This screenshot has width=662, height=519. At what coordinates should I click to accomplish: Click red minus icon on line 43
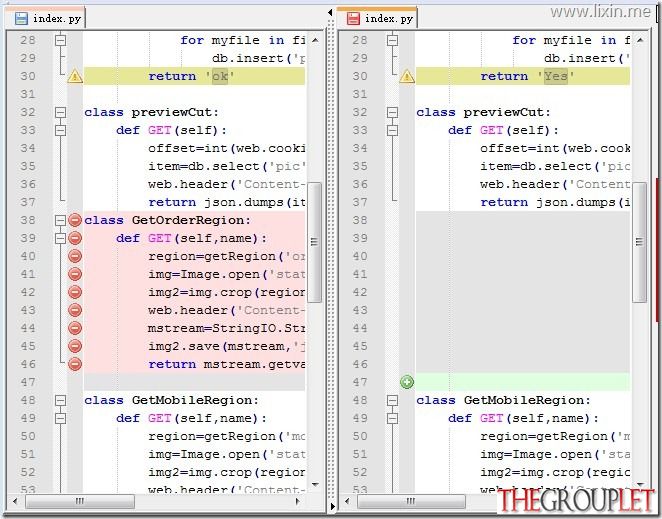tap(75, 310)
